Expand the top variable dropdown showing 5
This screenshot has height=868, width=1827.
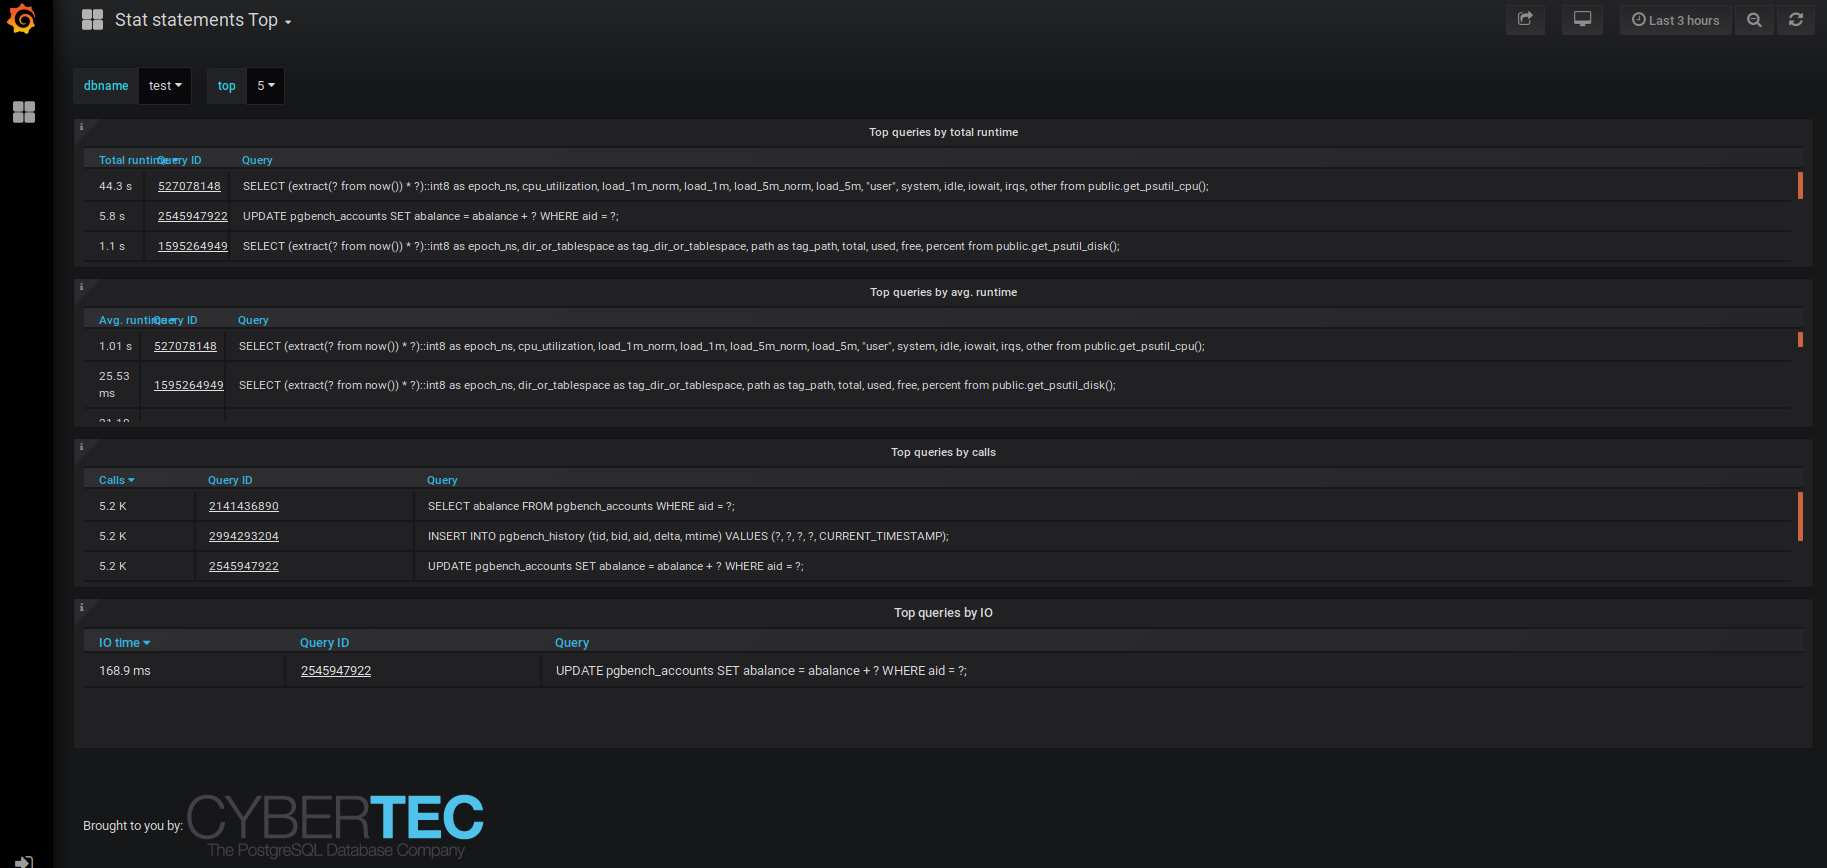[265, 86]
